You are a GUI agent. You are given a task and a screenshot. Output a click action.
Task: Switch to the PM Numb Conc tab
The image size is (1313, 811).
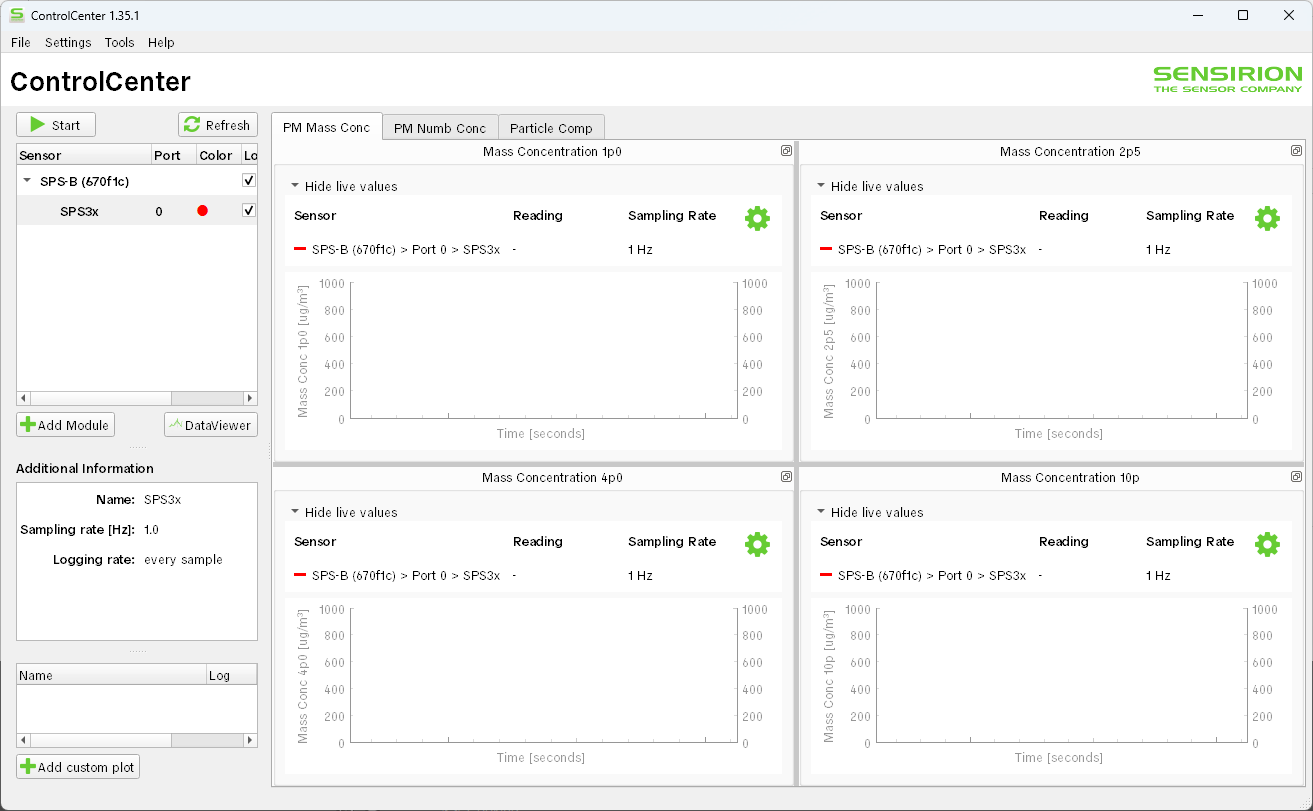(x=440, y=128)
